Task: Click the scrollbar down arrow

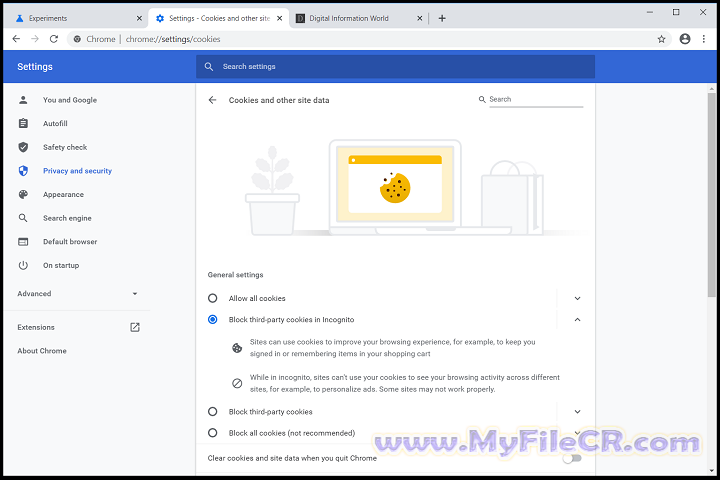Action: tap(711, 471)
